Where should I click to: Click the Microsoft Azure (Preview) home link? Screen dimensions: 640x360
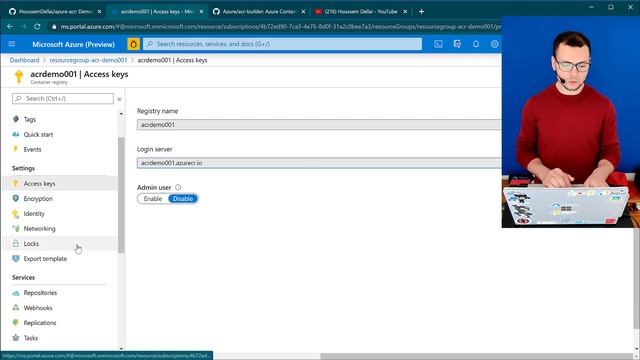73,44
